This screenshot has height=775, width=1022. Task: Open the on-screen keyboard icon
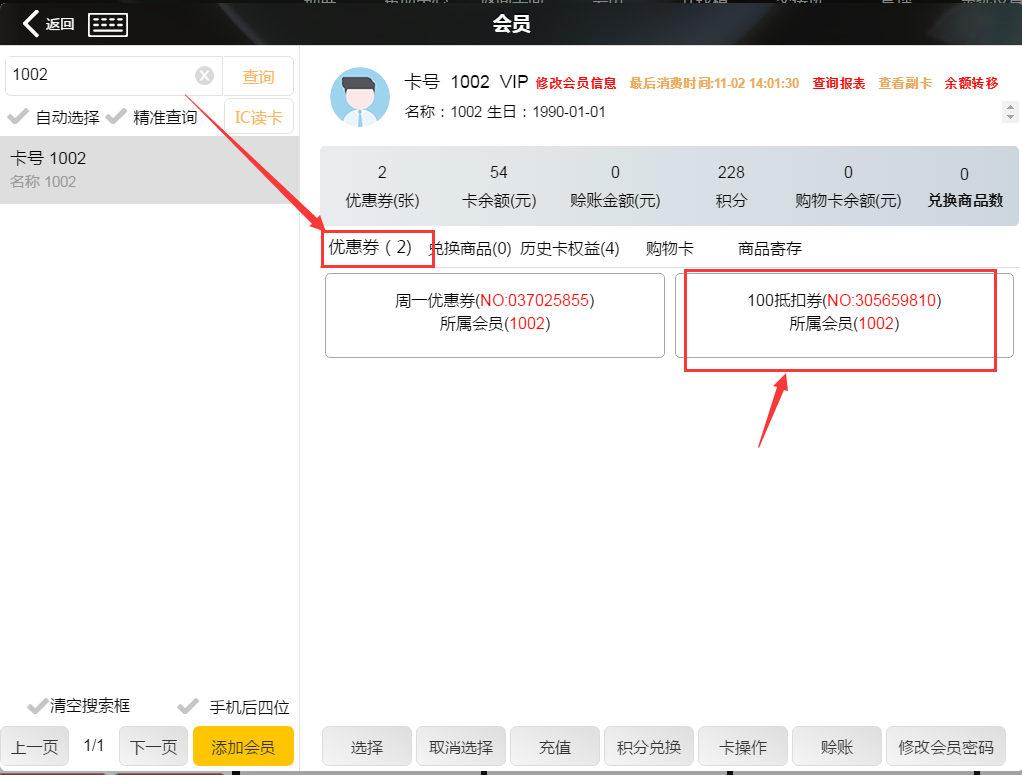108,25
